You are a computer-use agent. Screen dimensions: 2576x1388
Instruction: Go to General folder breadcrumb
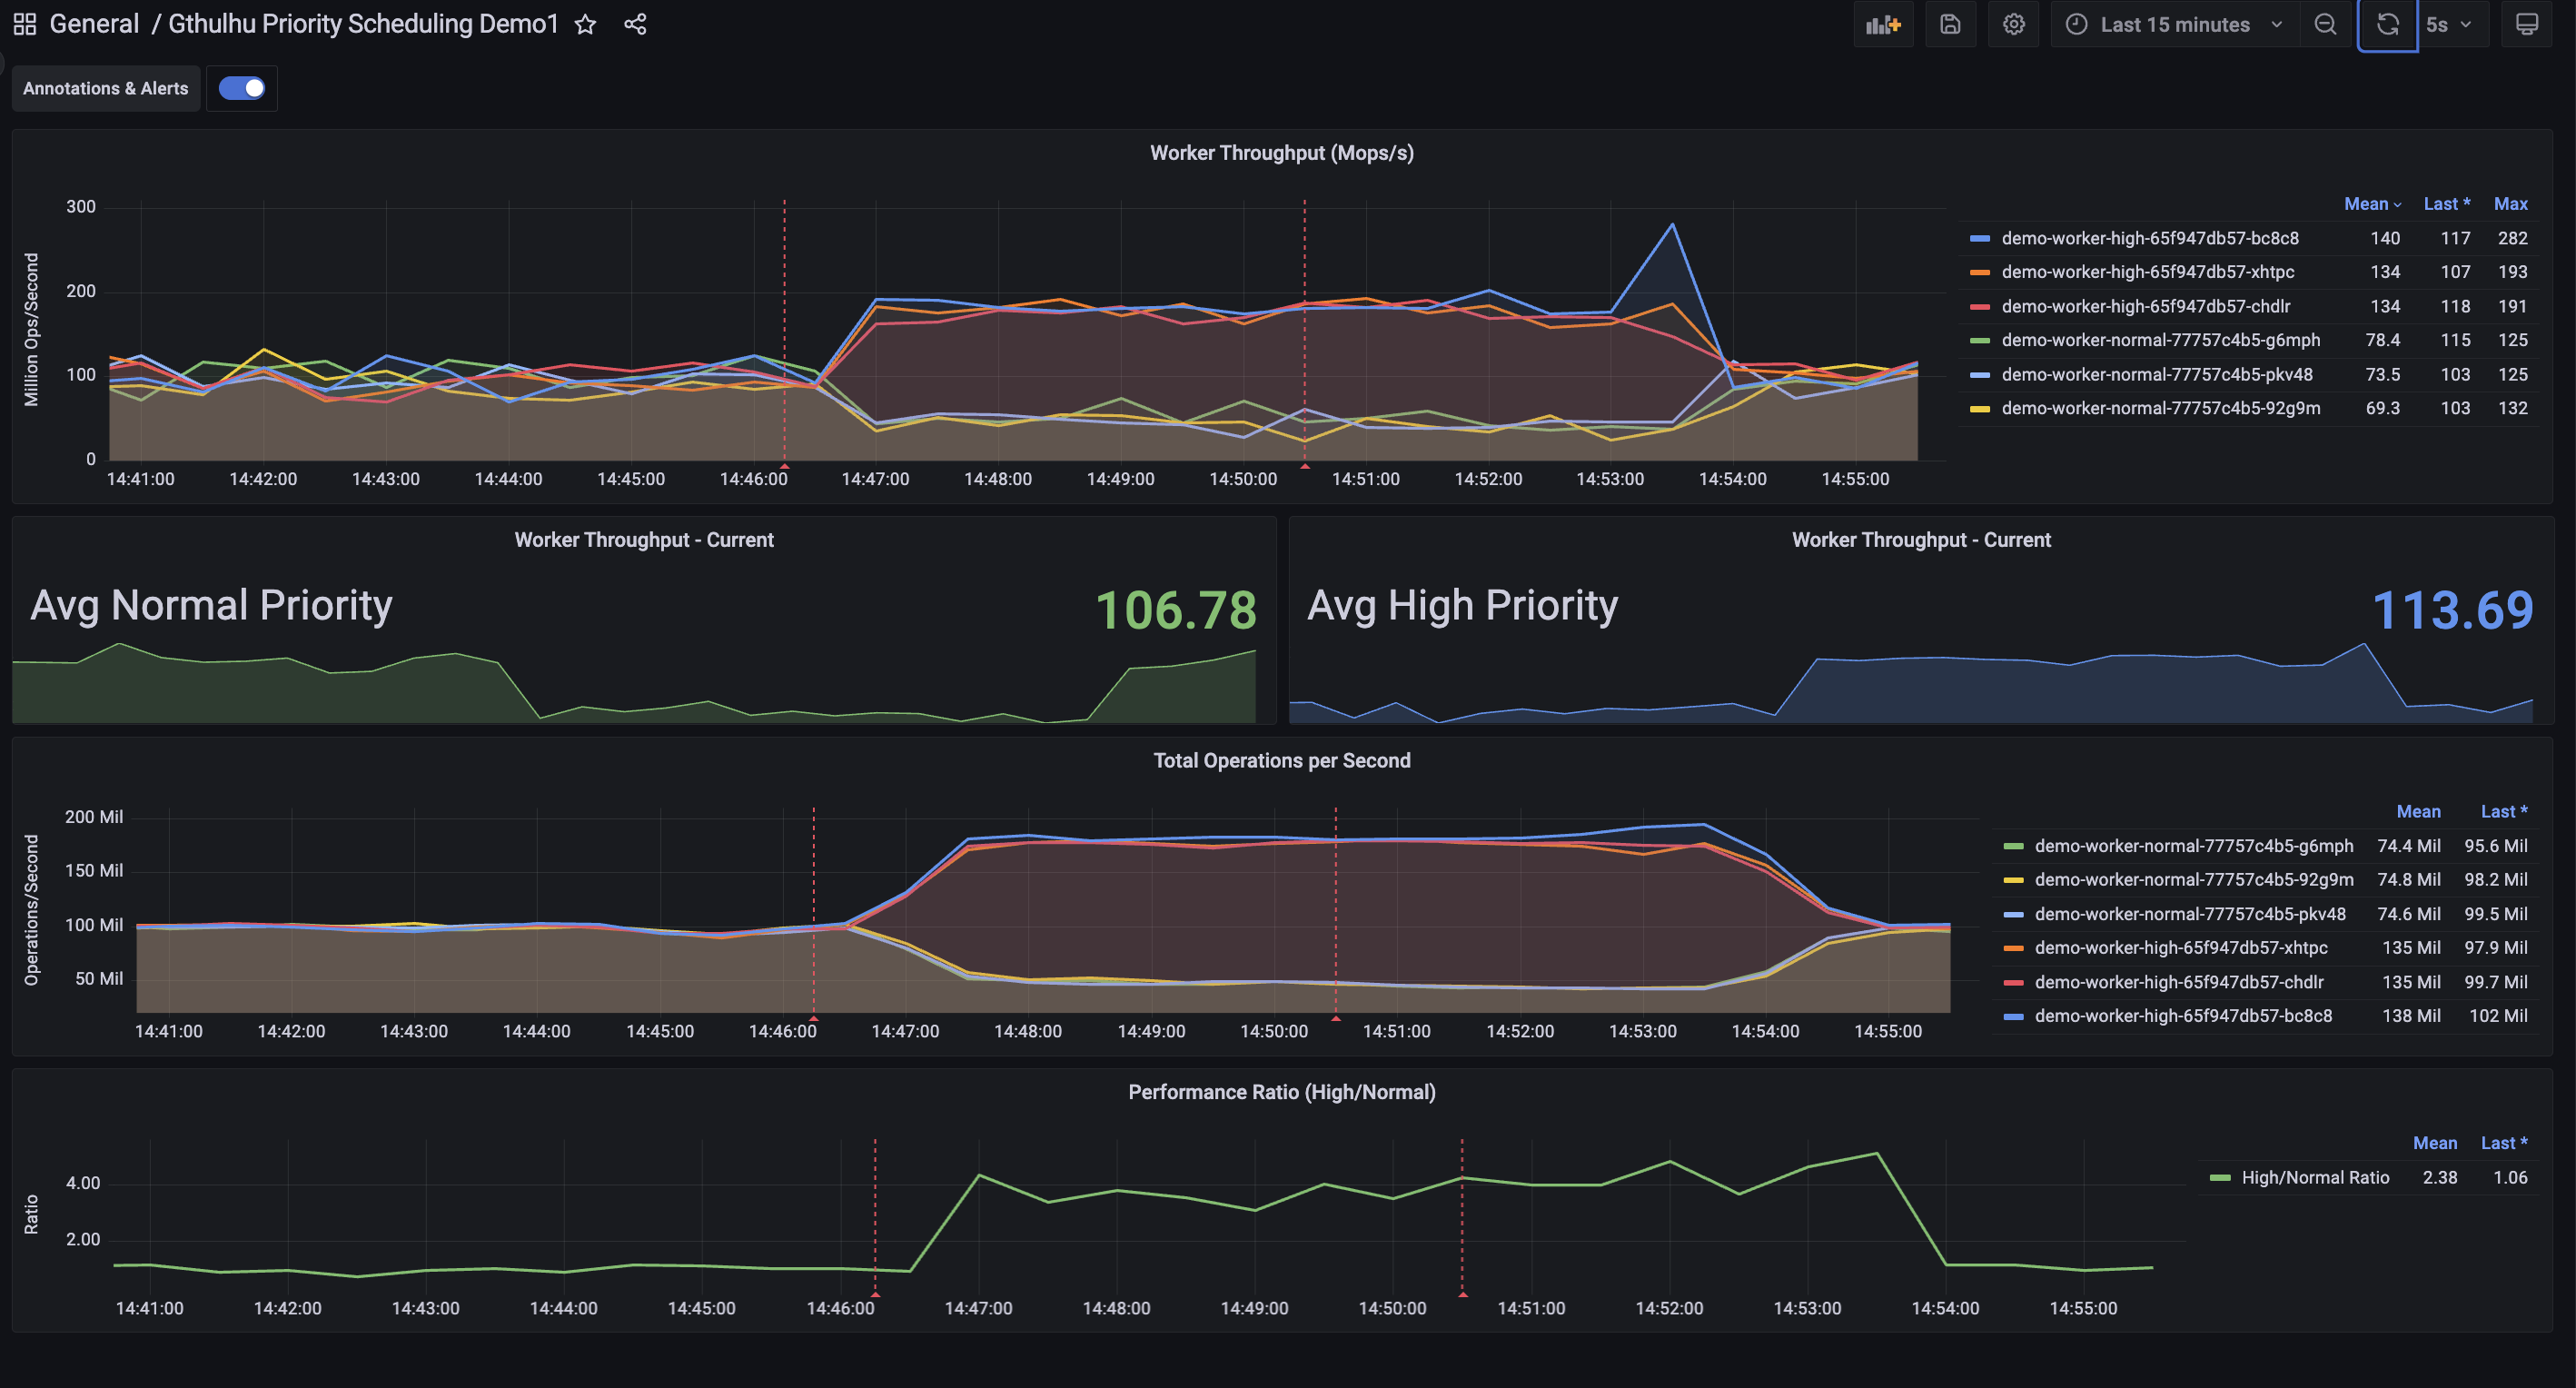pyautogui.click(x=94, y=24)
